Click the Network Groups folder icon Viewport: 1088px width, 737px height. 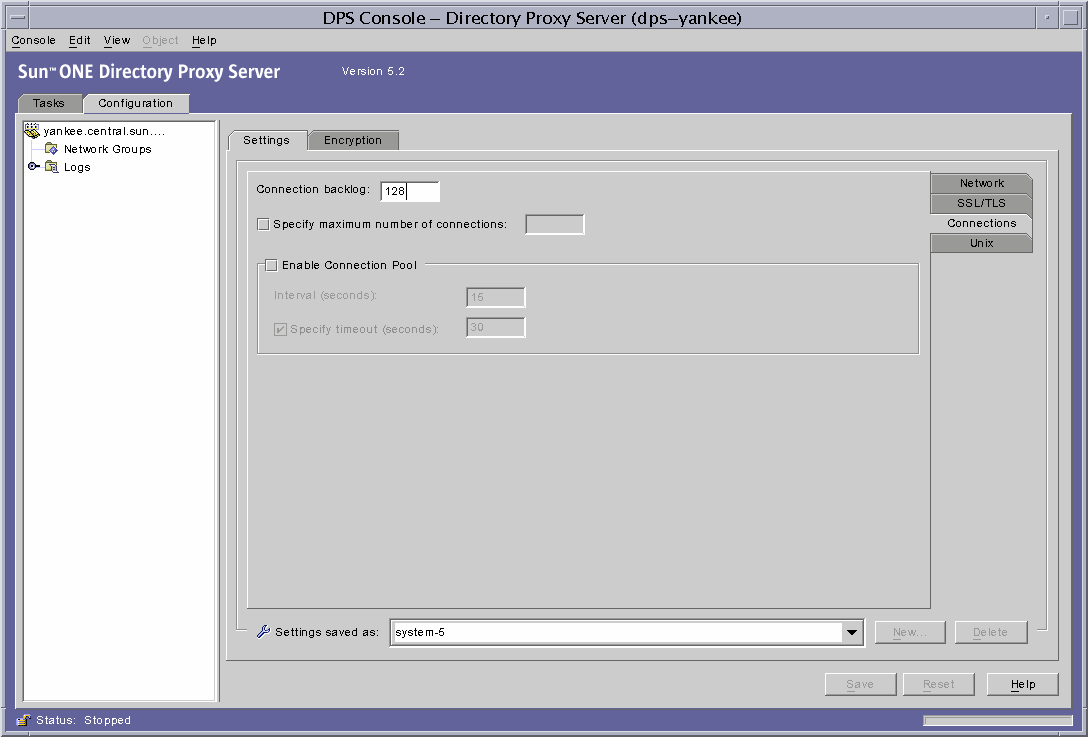point(50,148)
